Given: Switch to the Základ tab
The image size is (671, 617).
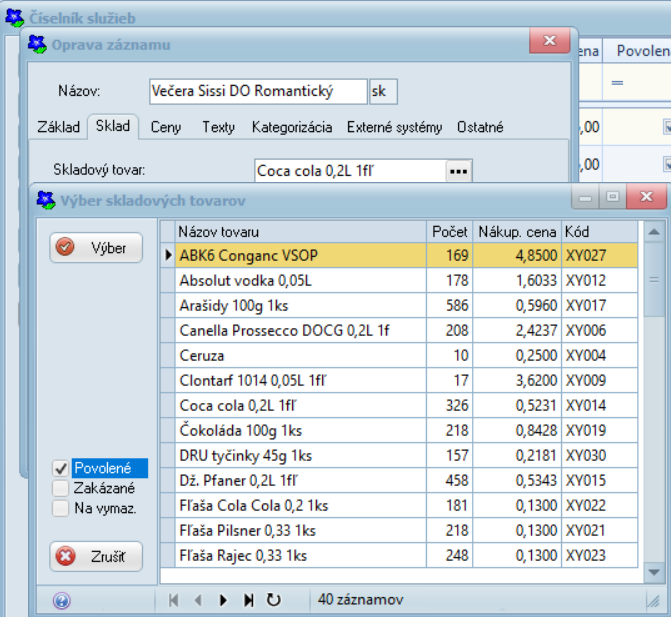Looking at the screenshot, I should [x=59, y=127].
